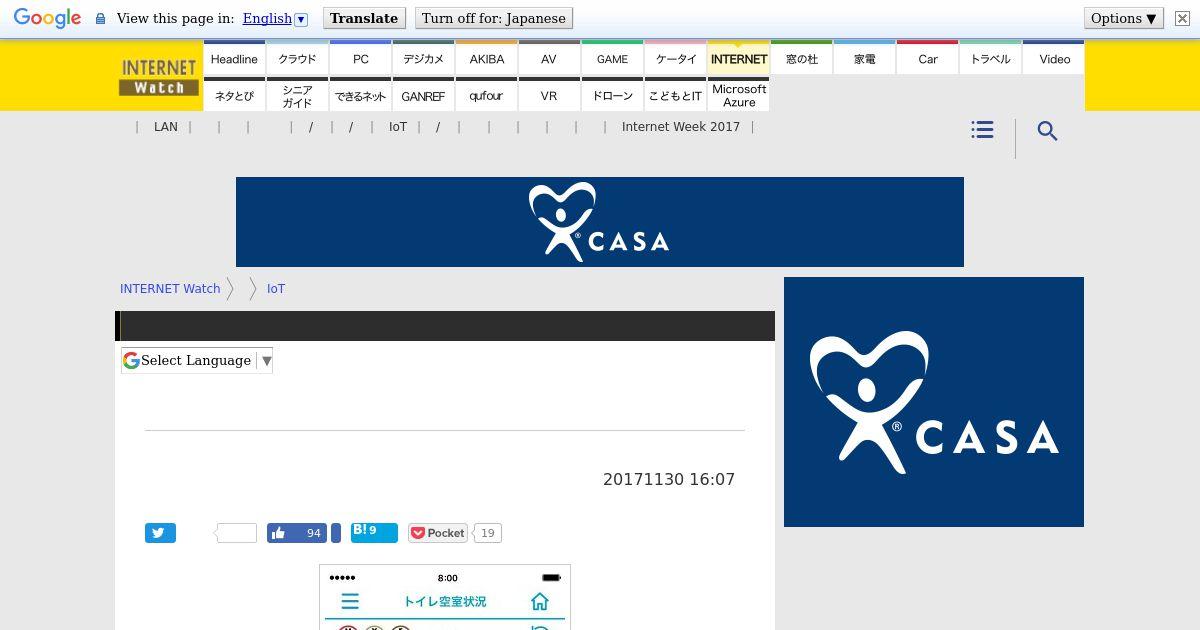Open the Video tab
This screenshot has height=630, width=1200.
tap(1054, 59)
